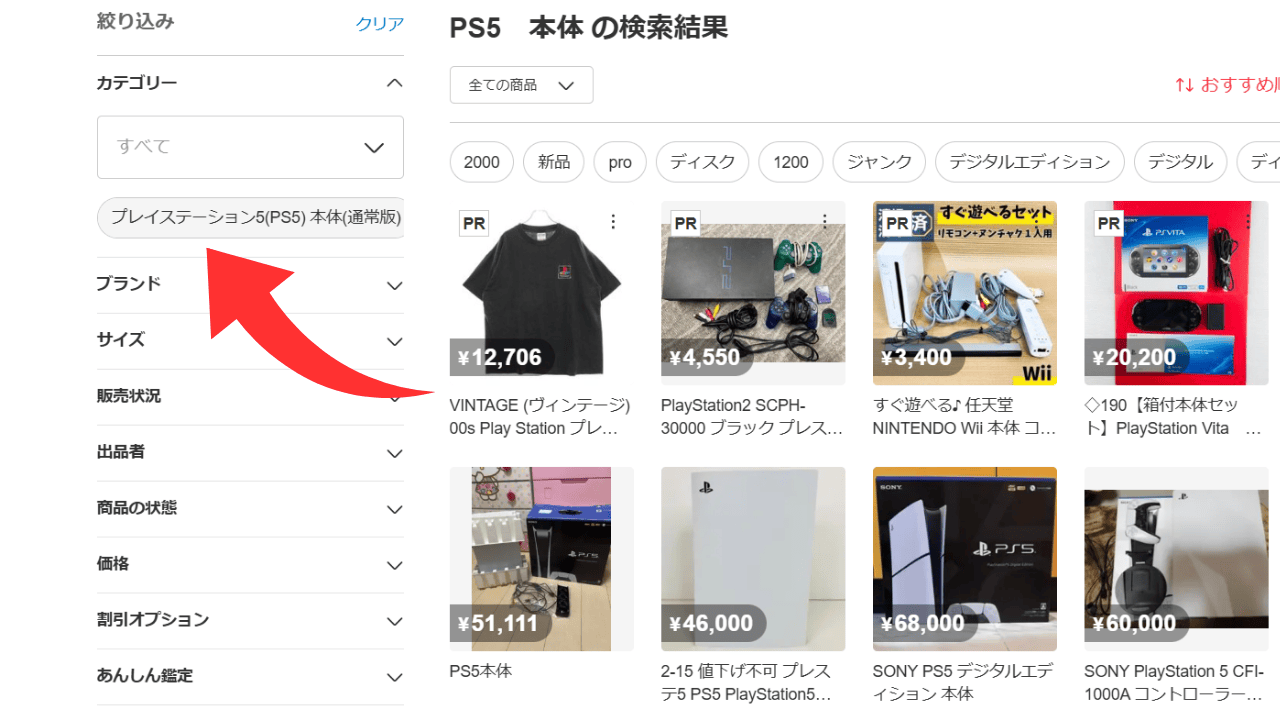Open the ¥68,000 SONY PS5 listing image

coord(964,559)
